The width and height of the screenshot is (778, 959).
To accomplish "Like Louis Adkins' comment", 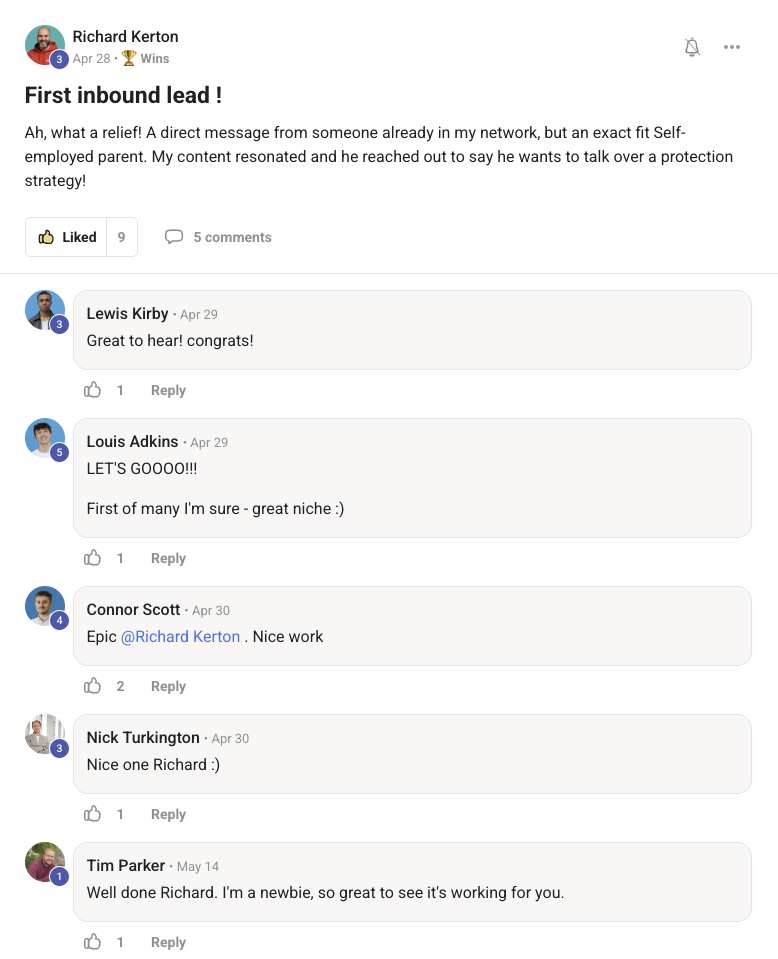I will click(92, 558).
